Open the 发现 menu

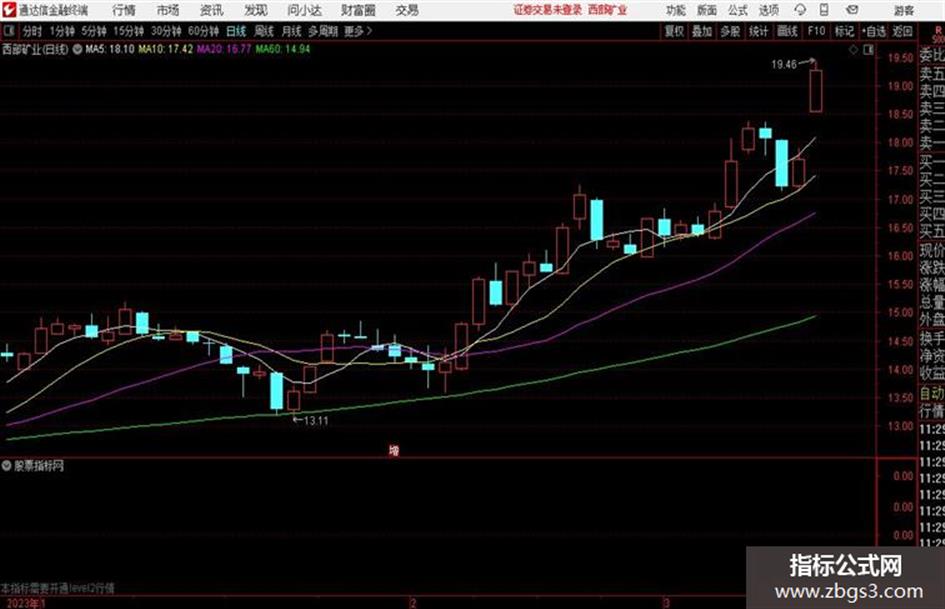[256, 10]
